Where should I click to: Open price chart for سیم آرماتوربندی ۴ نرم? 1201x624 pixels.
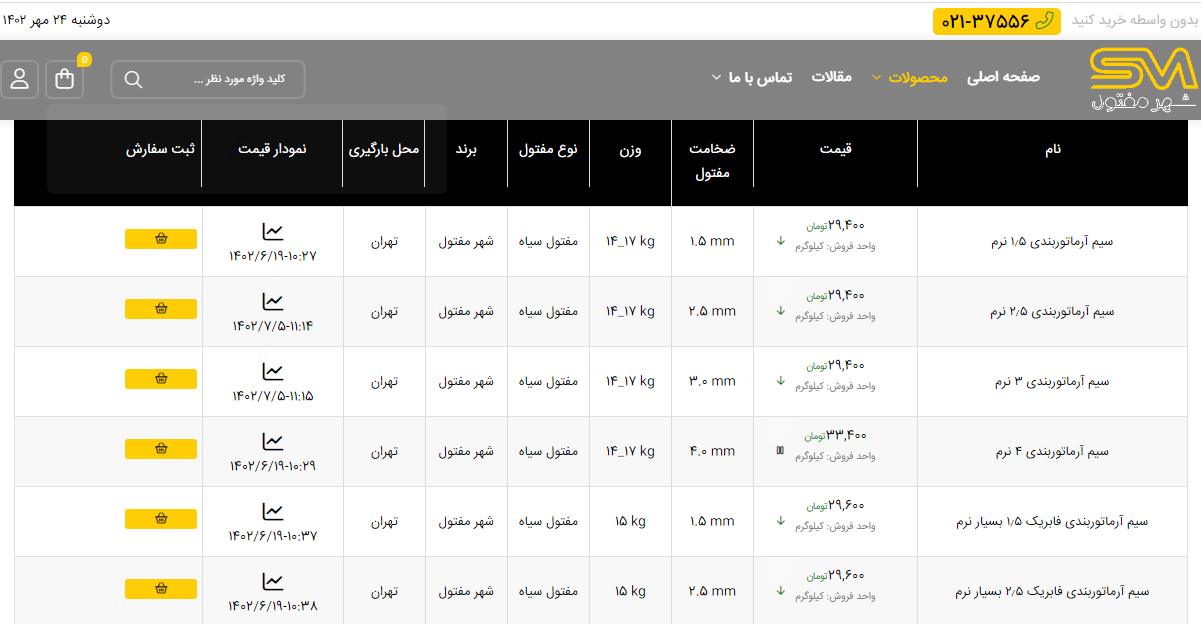pyautogui.click(x=273, y=442)
